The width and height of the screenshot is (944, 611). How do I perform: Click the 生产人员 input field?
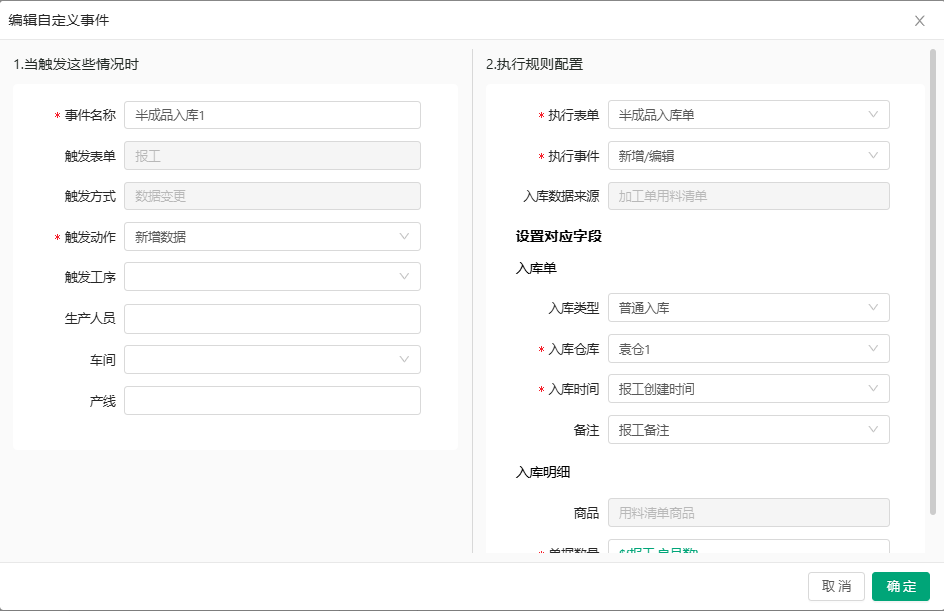[x=272, y=319]
